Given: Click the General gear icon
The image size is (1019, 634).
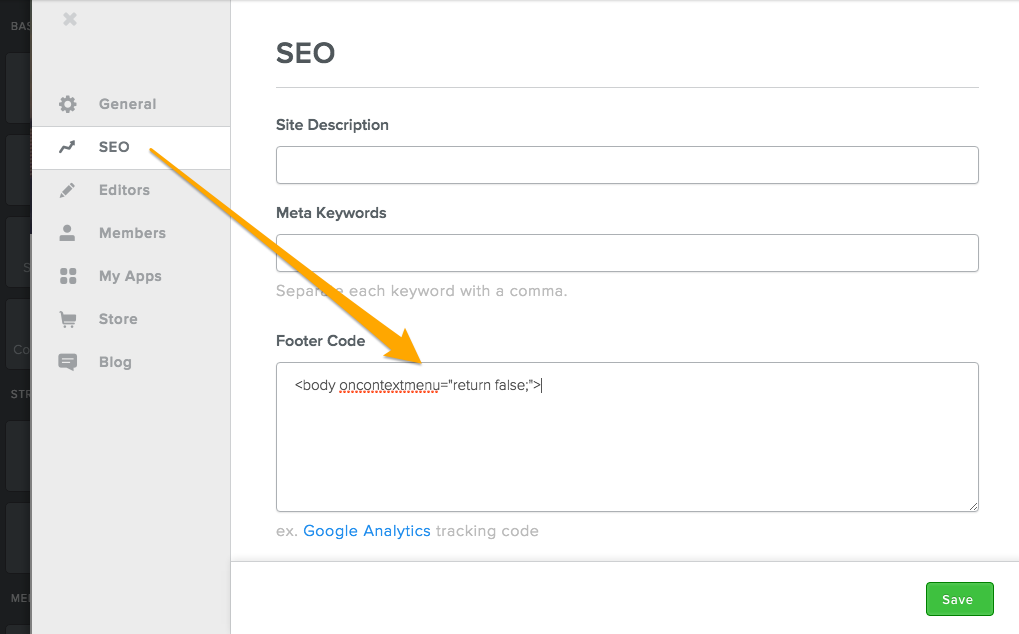Looking at the screenshot, I should click(x=67, y=104).
